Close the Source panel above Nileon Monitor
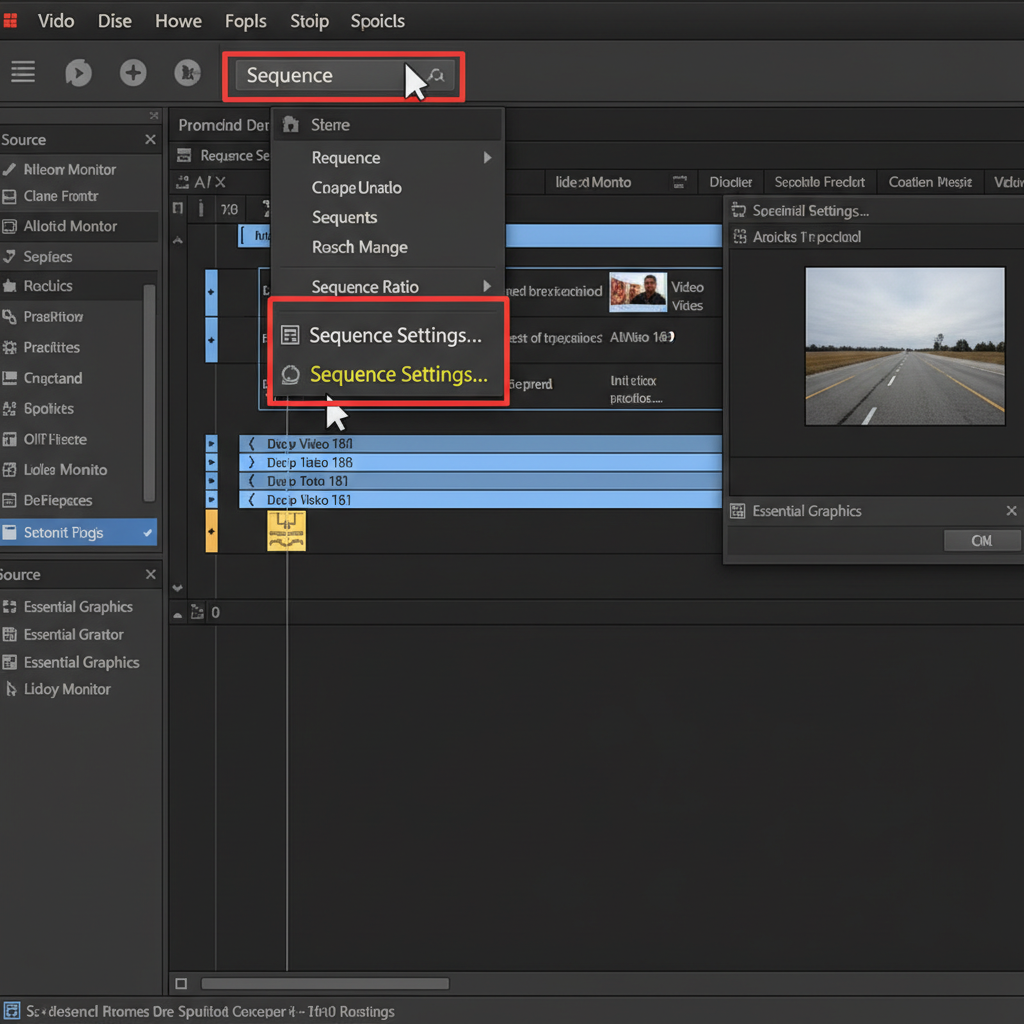The image size is (1024, 1024). pos(150,140)
